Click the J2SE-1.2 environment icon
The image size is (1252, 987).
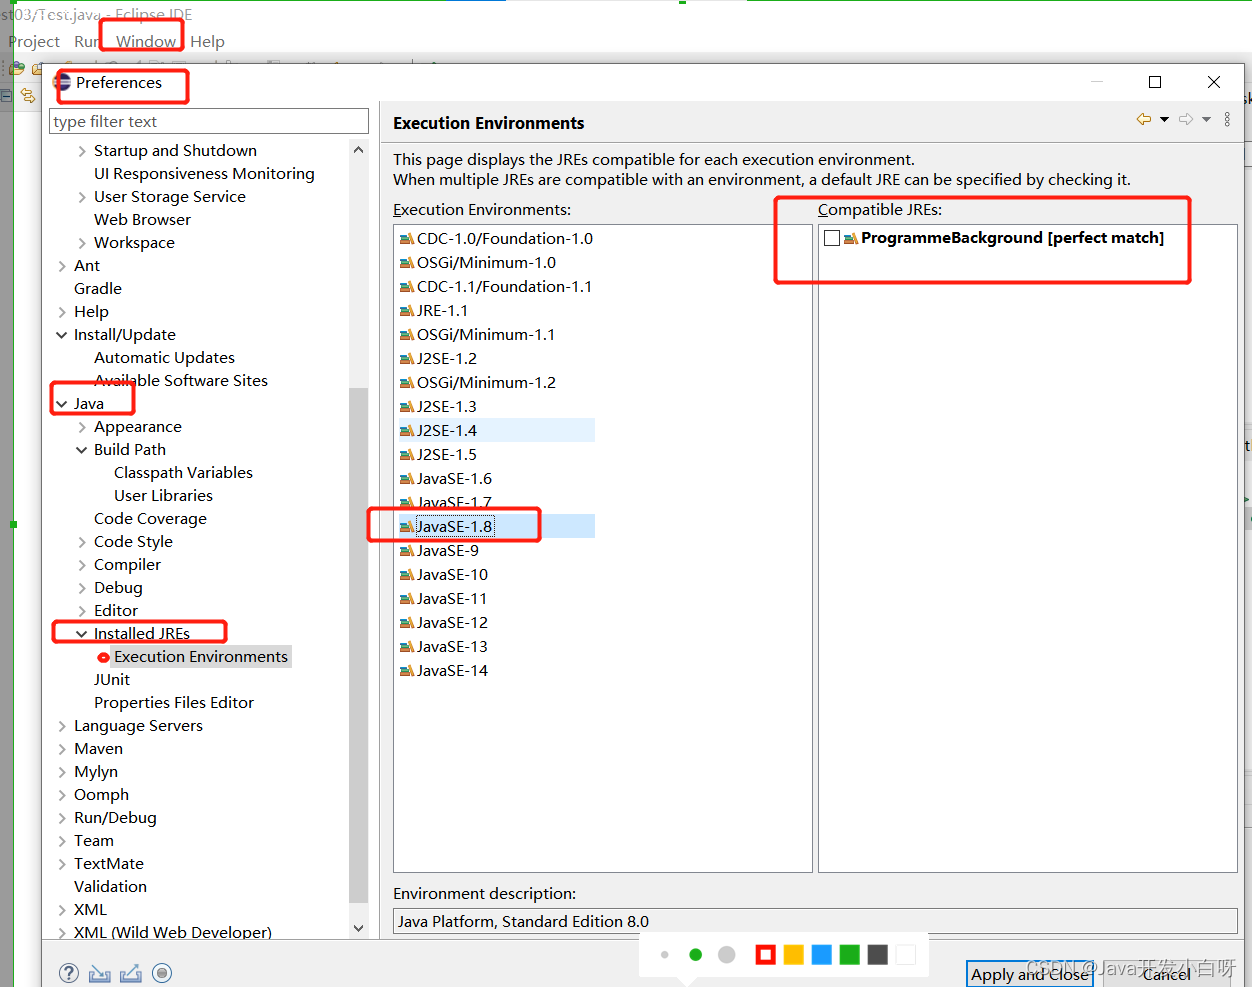click(x=407, y=359)
